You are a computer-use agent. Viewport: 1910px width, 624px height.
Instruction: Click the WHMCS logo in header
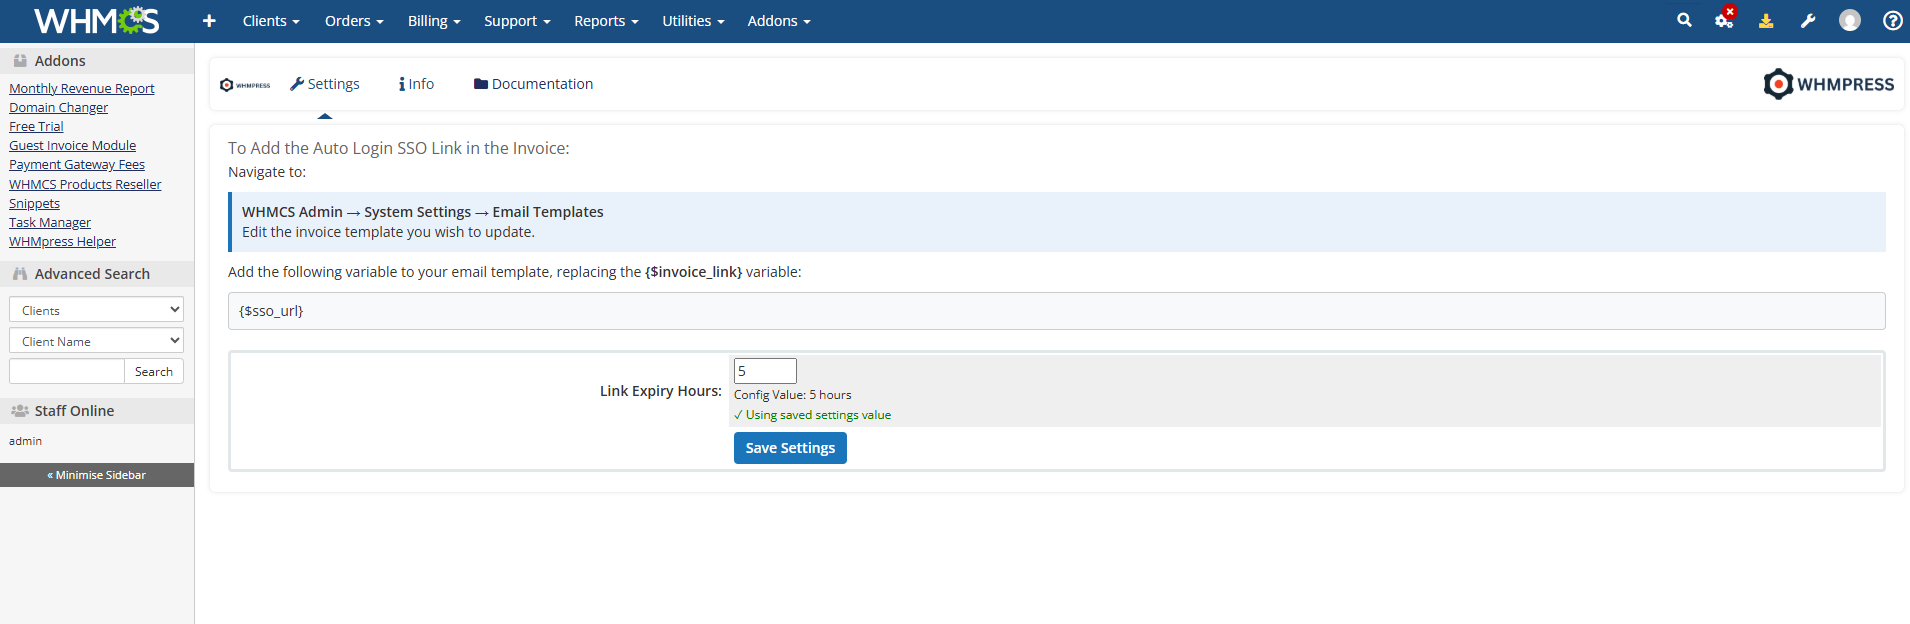coord(96,21)
